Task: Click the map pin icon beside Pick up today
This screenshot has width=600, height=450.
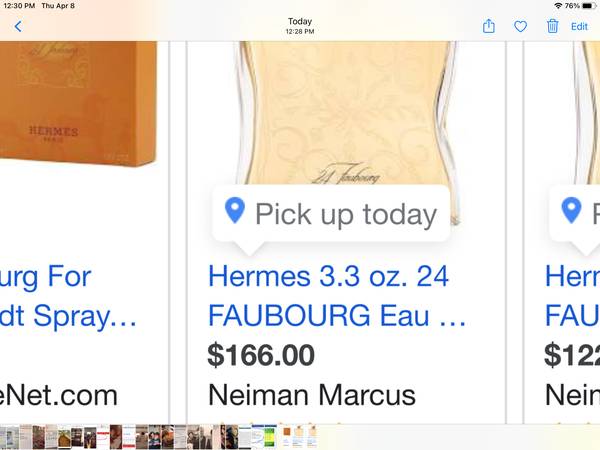Action: 235,210
